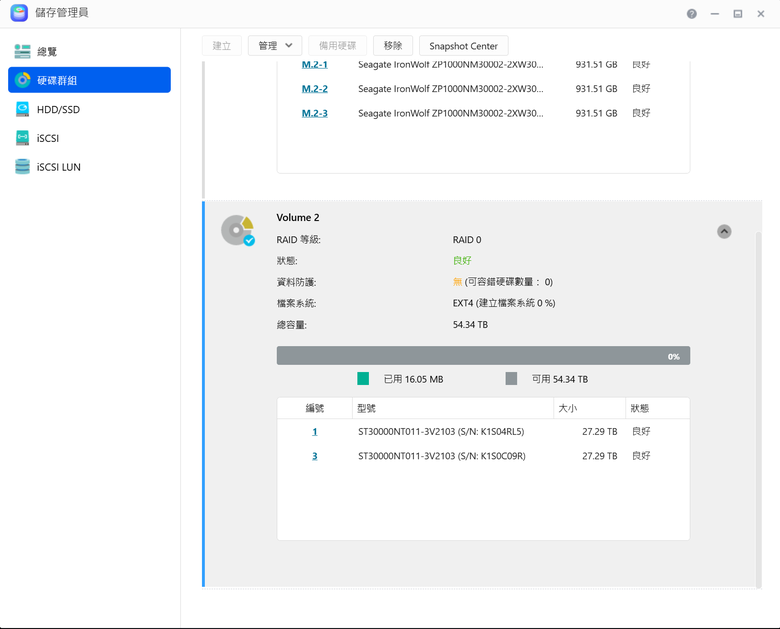Open Snapshot Center
This screenshot has width=780, height=629.
(464, 46)
